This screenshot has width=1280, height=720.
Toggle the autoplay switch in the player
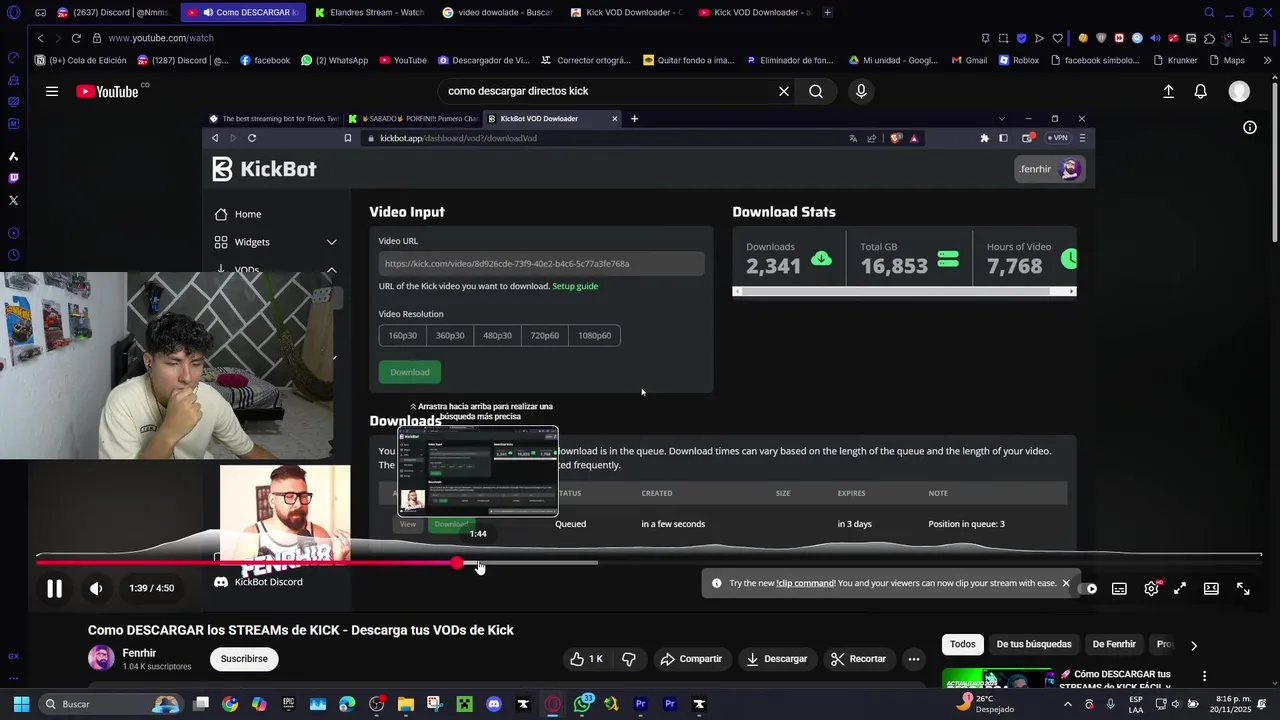click(1090, 589)
